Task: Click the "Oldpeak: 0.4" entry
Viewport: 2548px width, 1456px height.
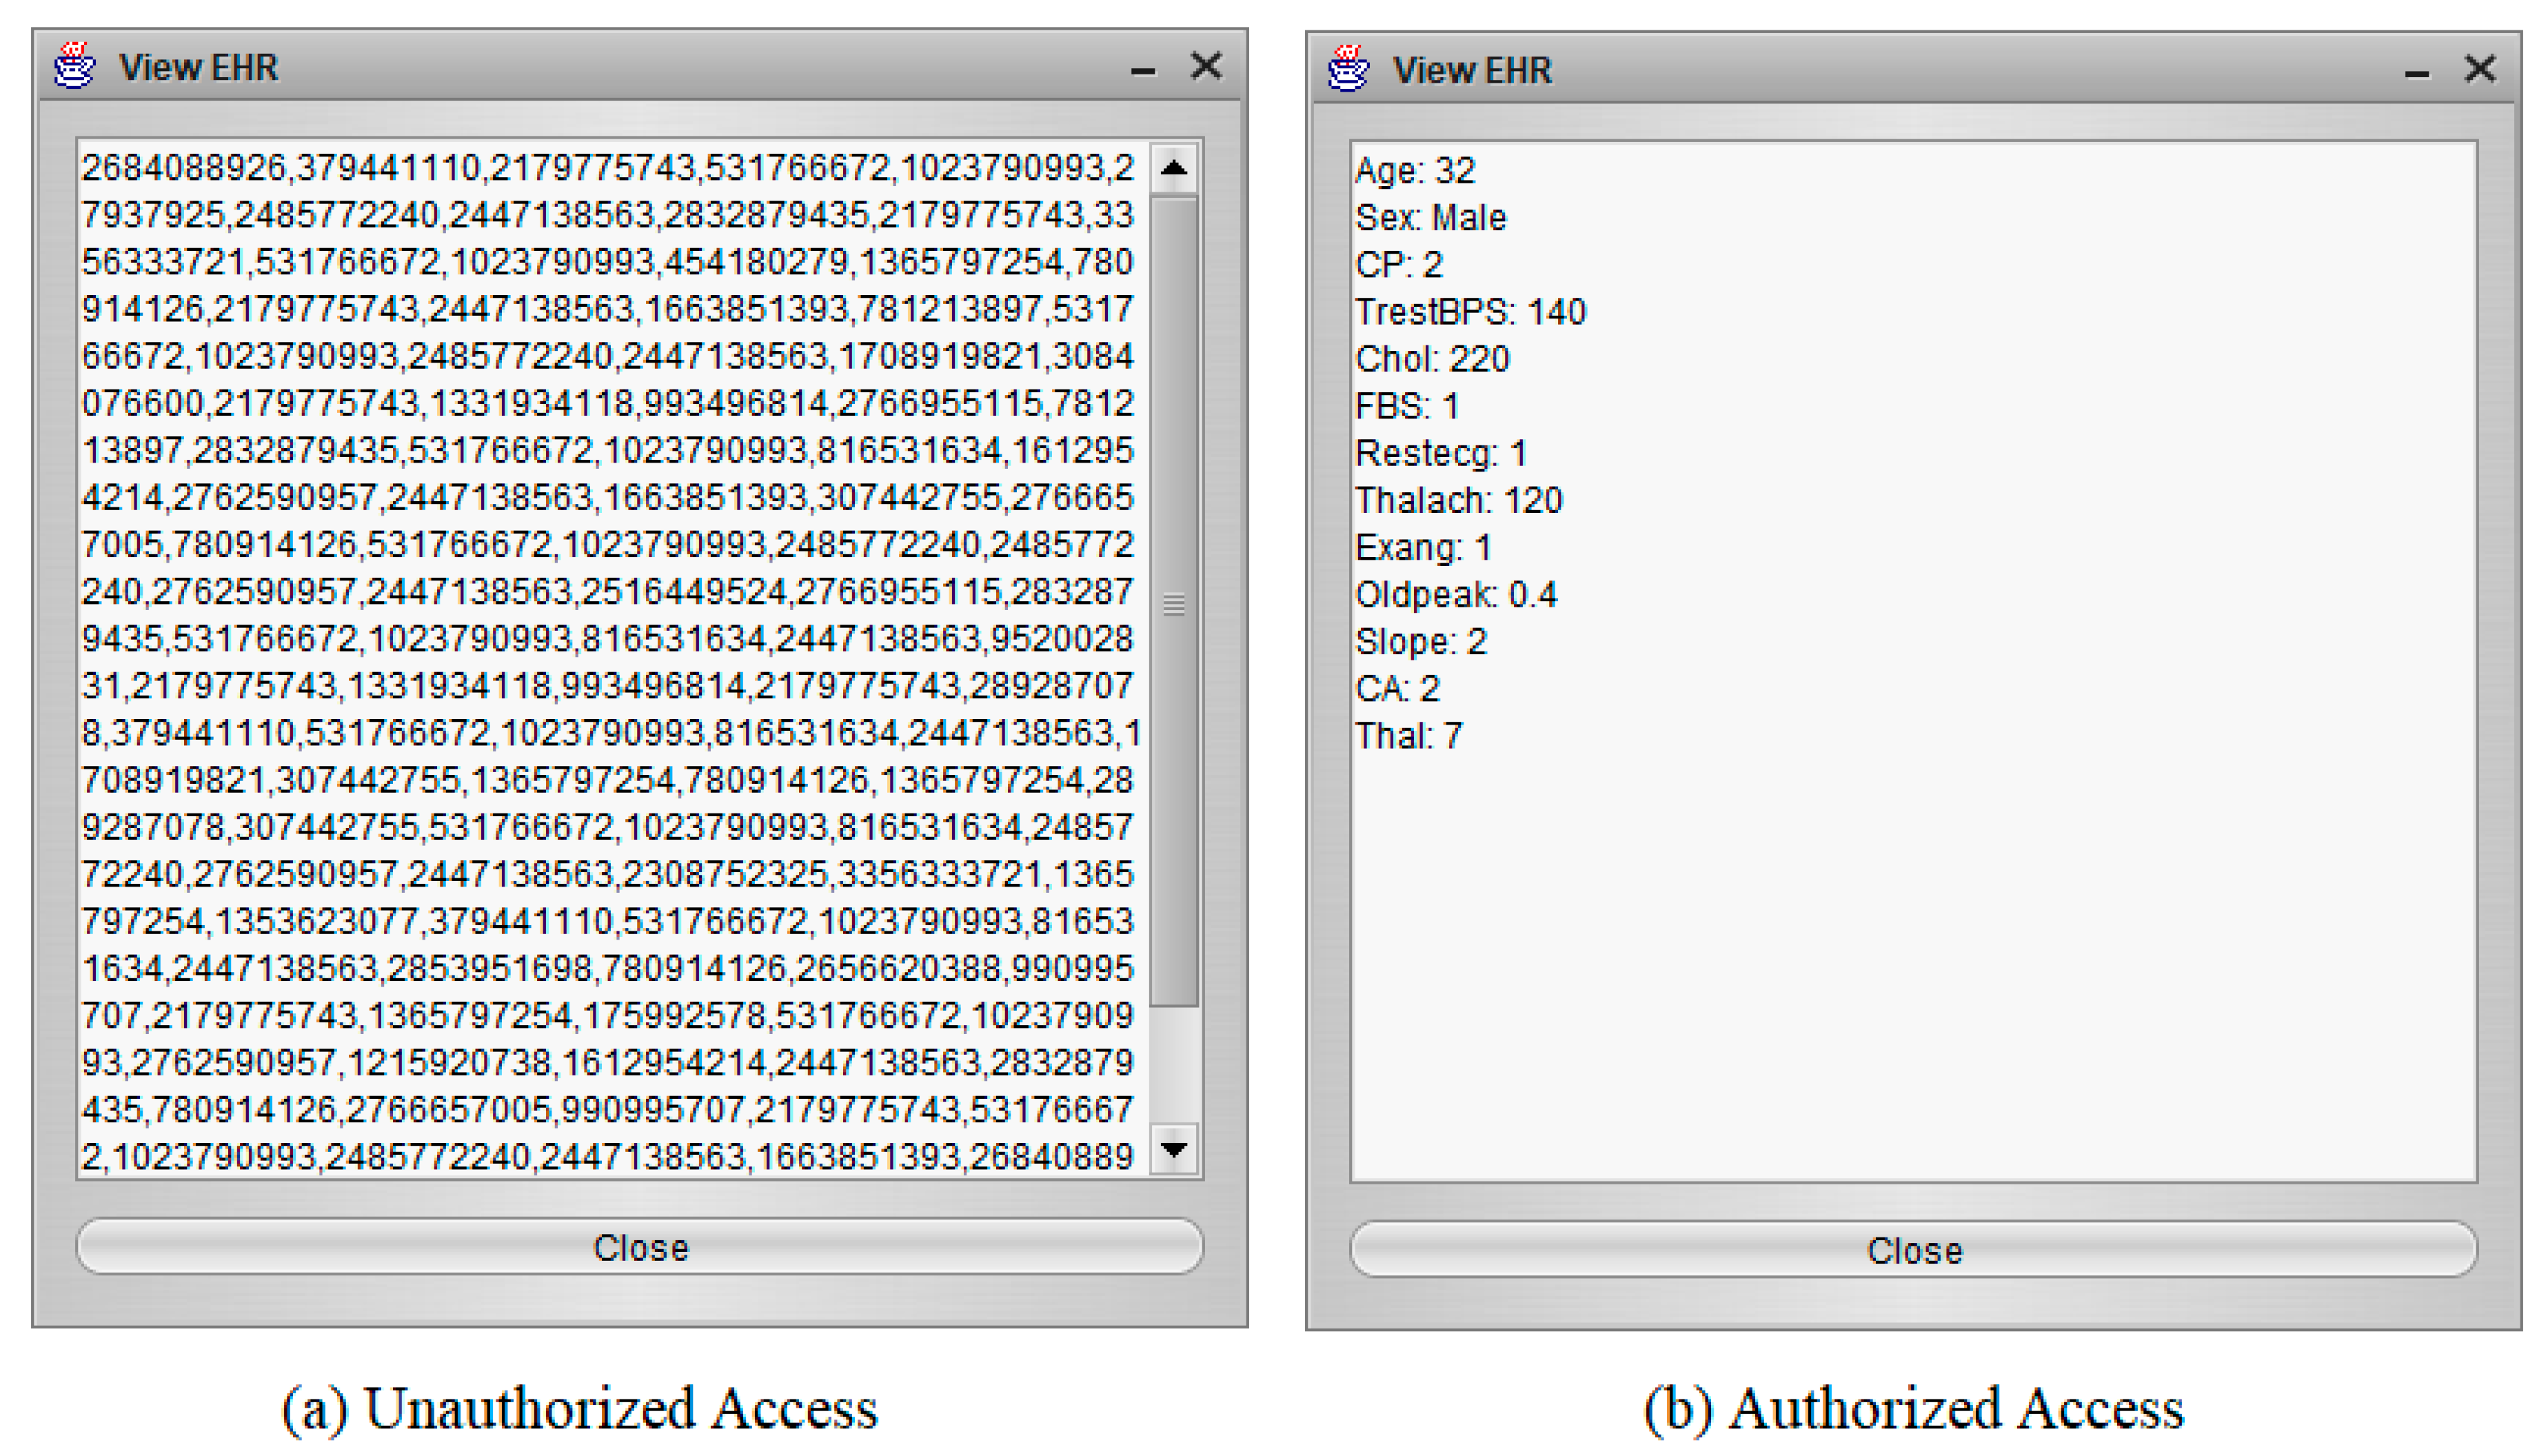Action: click(1456, 595)
